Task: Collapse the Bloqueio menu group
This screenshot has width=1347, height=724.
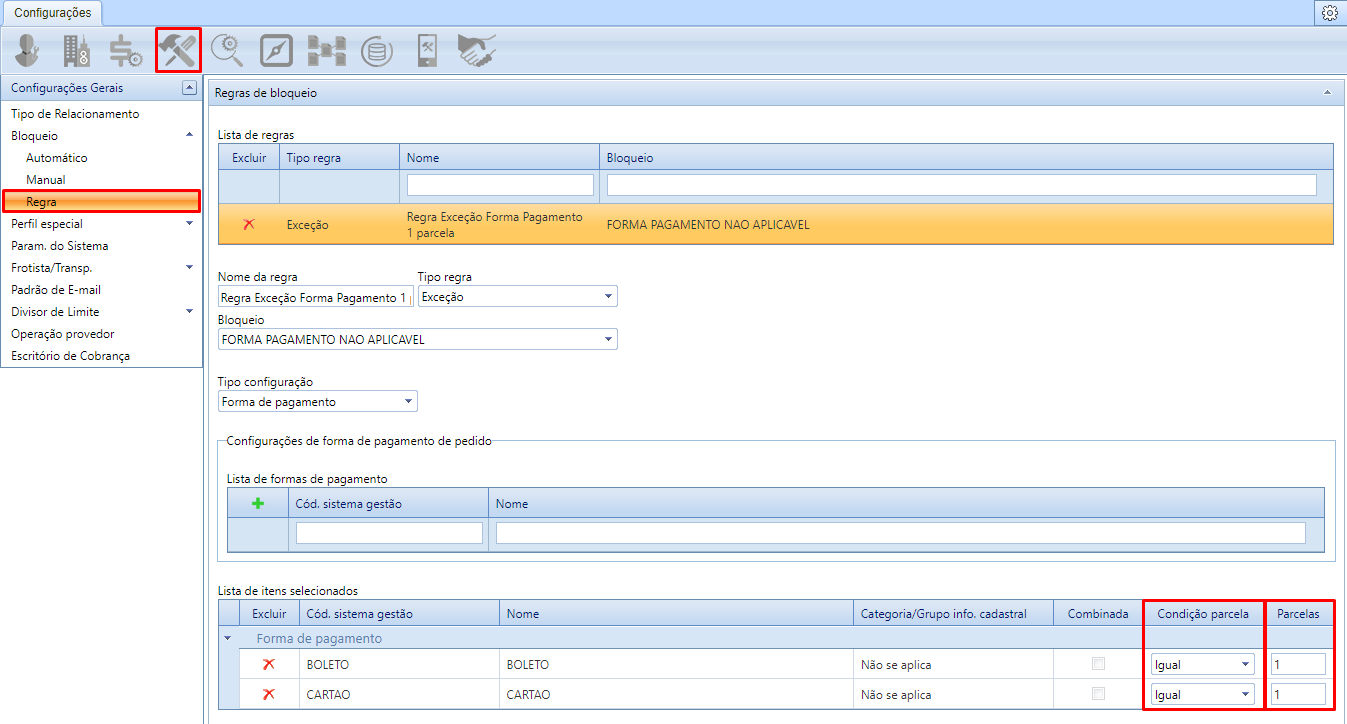Action: click(190, 135)
